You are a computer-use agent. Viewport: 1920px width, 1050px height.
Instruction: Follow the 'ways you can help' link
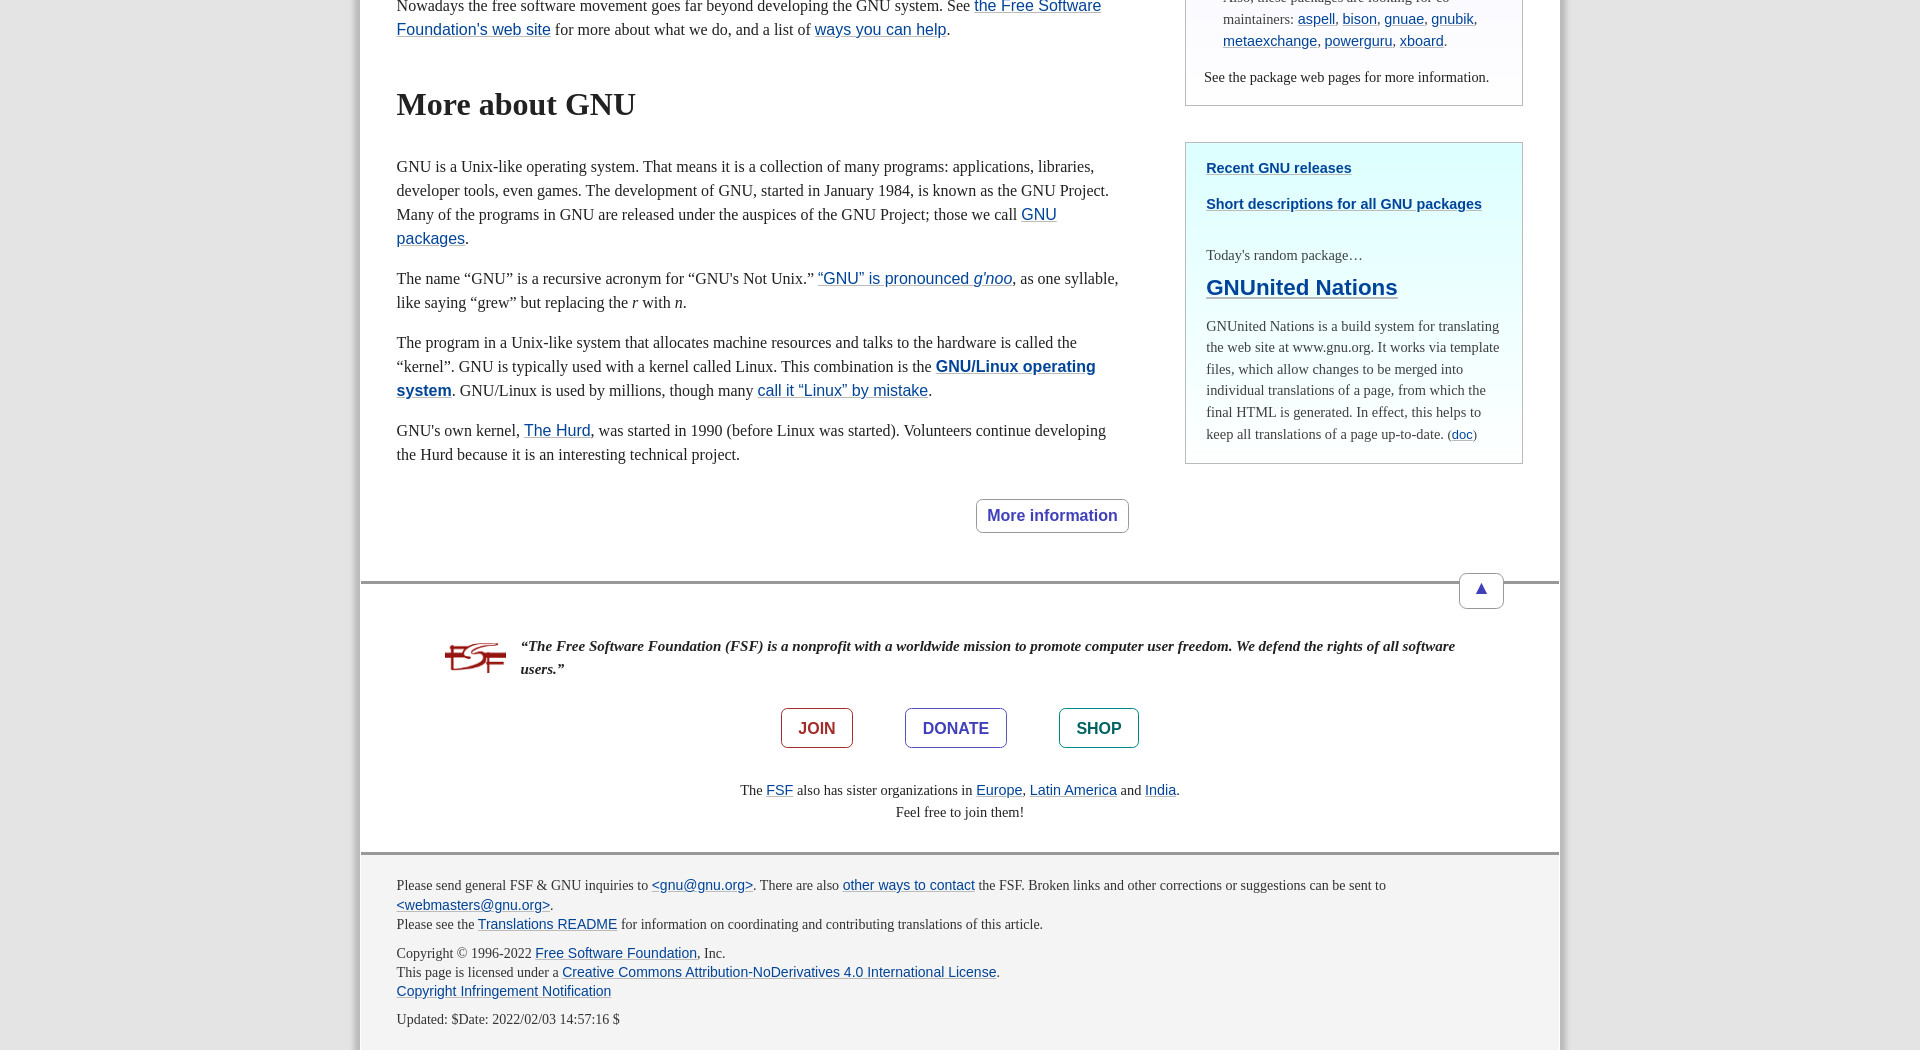(x=880, y=30)
